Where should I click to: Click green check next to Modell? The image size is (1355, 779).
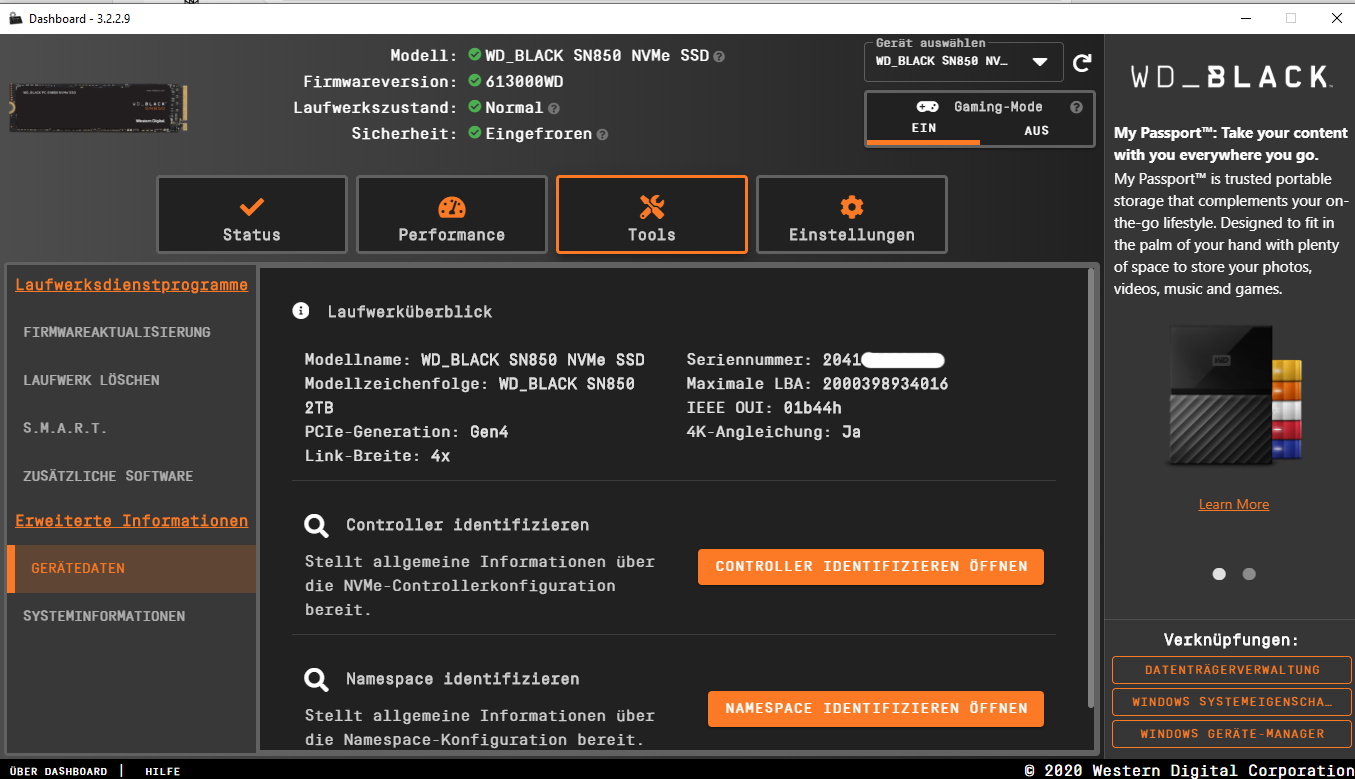tap(475, 55)
